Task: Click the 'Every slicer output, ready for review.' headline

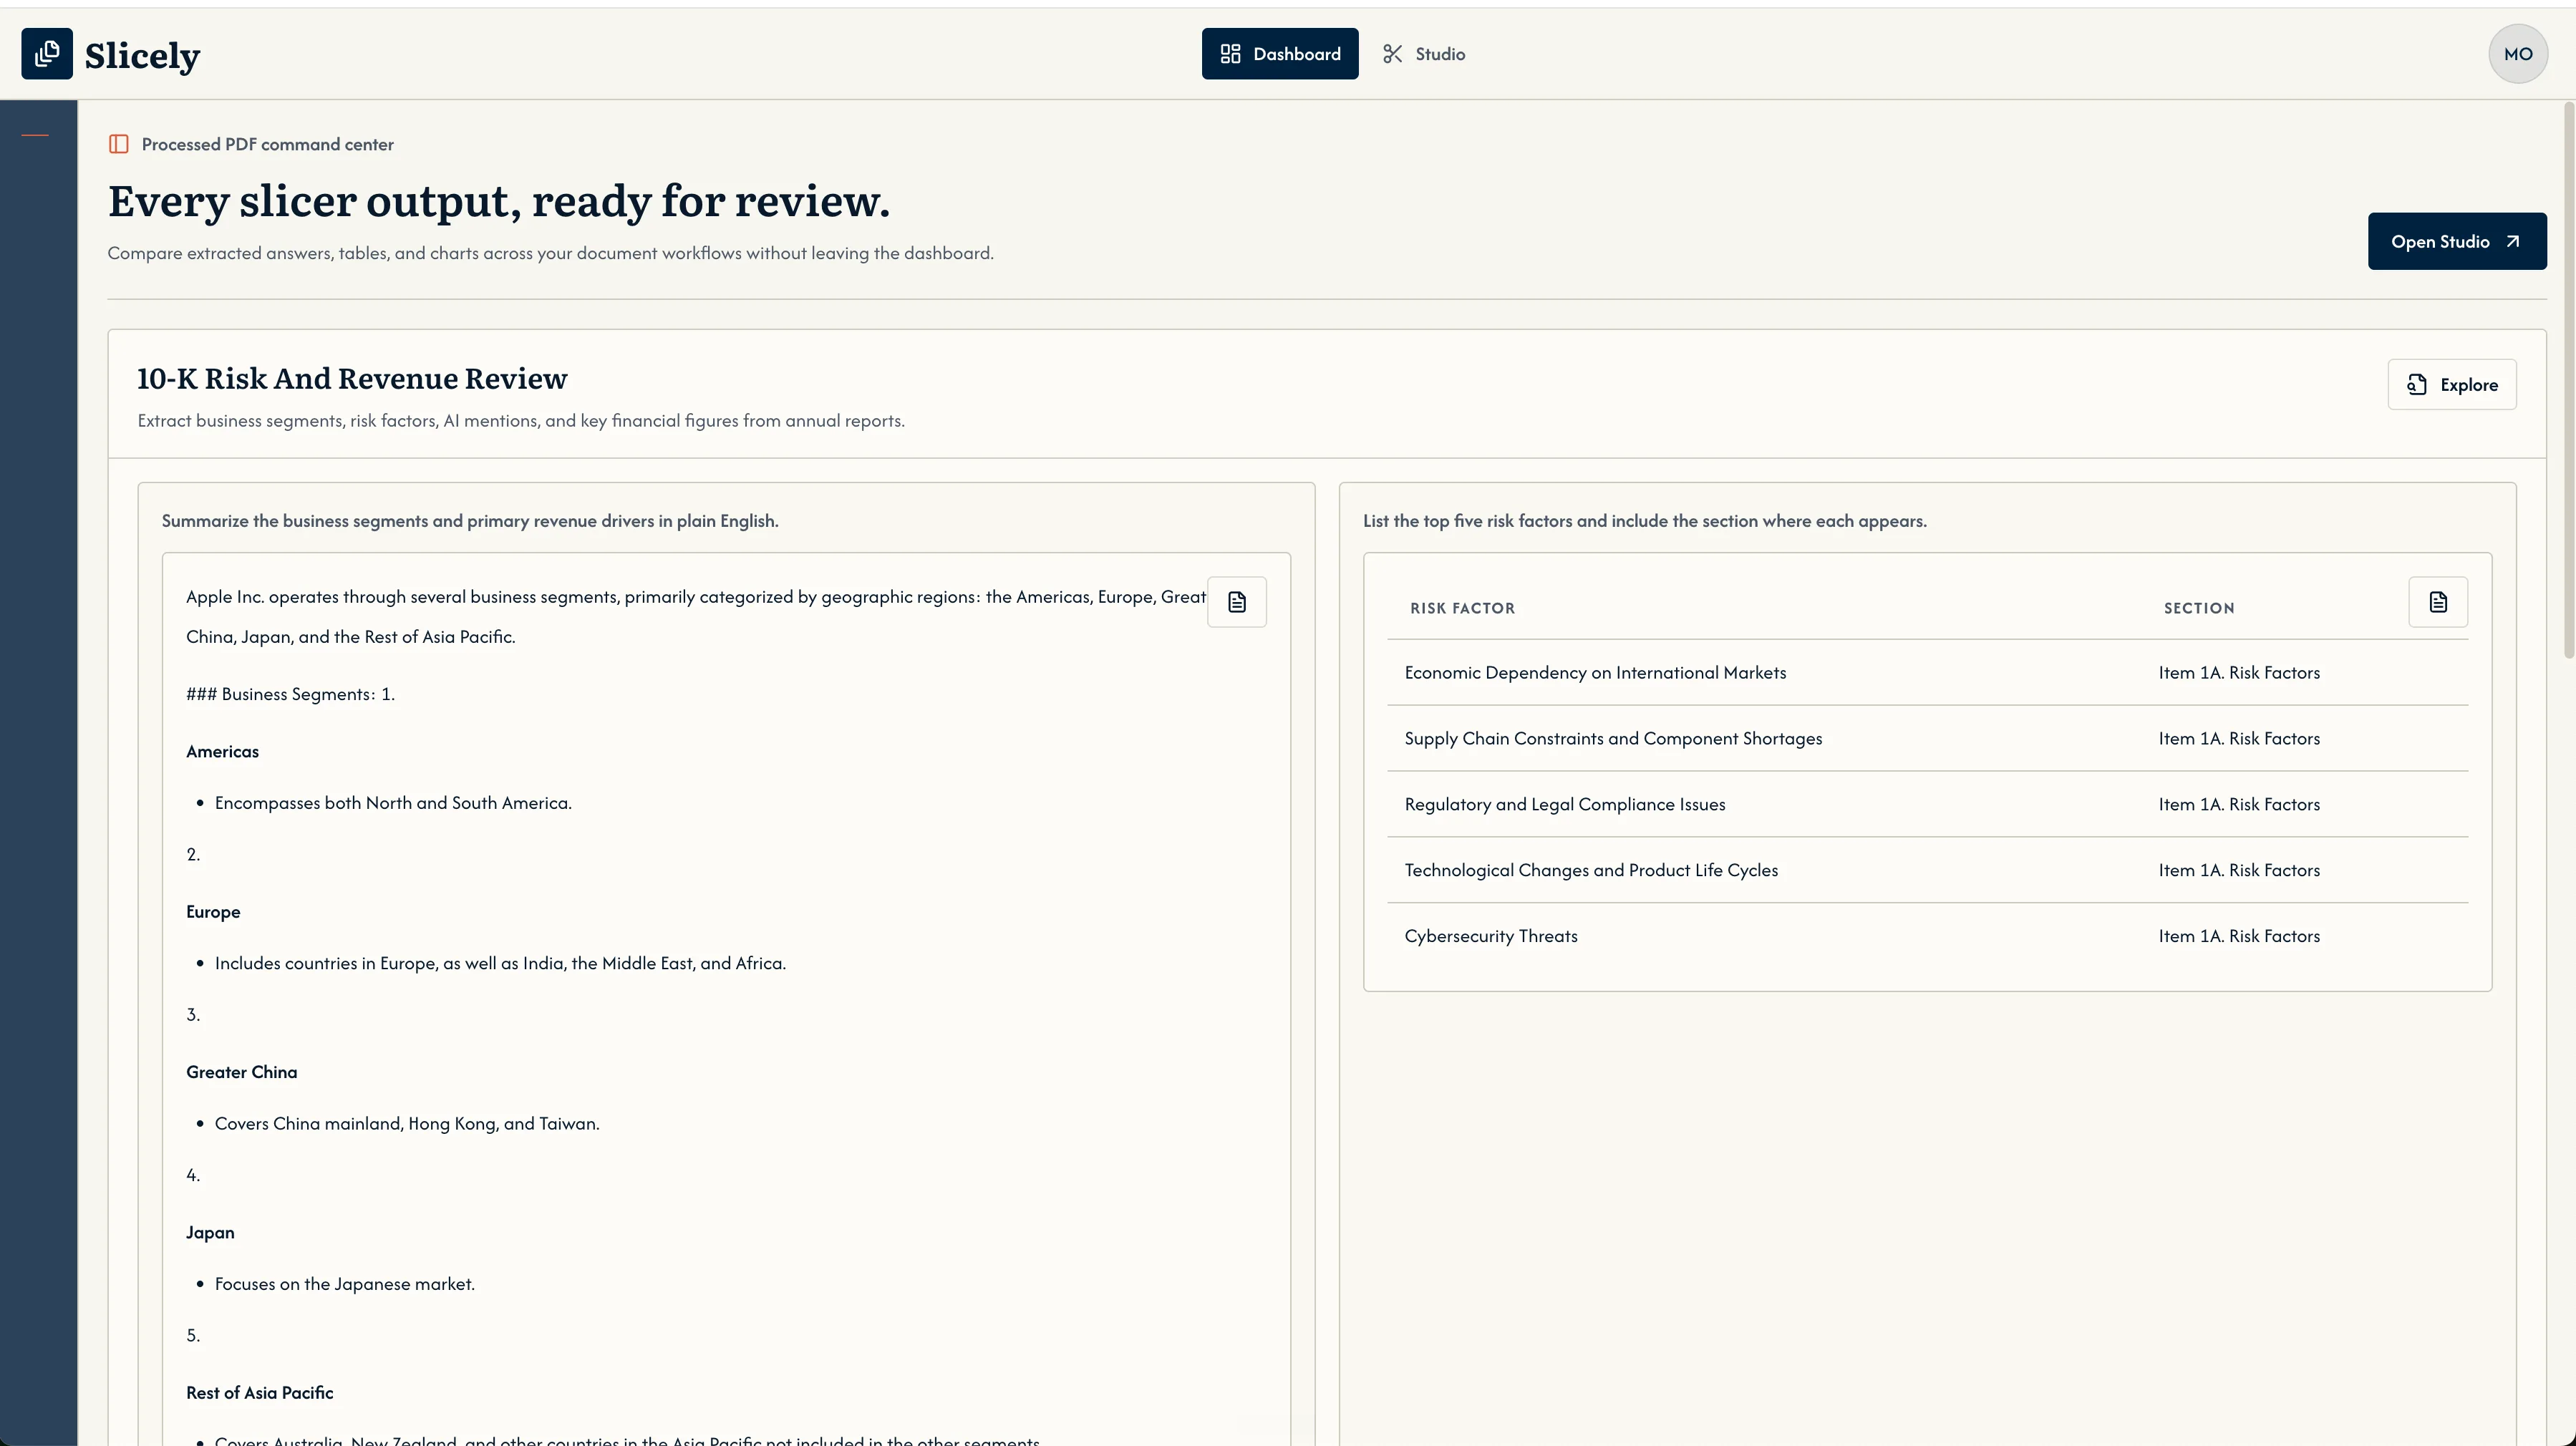Action: click(499, 201)
